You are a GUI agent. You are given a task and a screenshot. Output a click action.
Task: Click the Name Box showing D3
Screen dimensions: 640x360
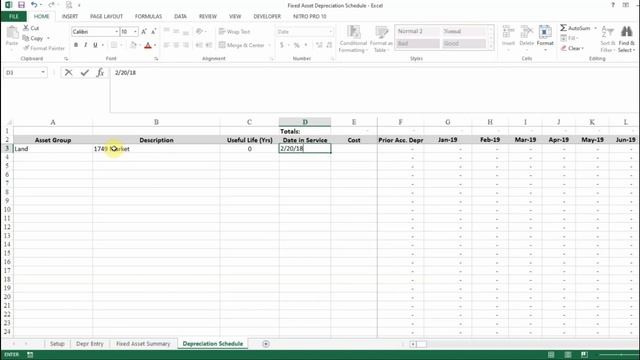click(21, 72)
